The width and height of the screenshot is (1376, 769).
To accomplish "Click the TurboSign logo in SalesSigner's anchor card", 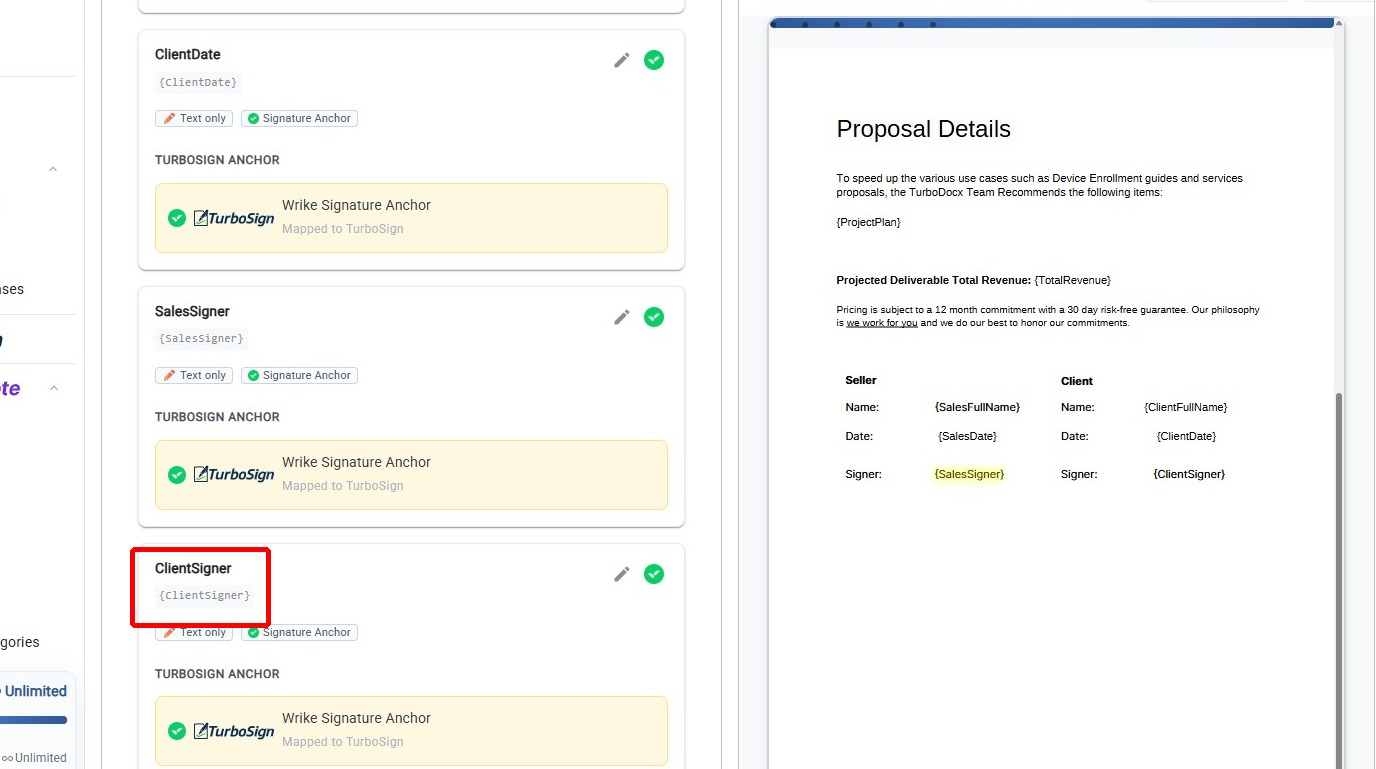I will 234,474.
